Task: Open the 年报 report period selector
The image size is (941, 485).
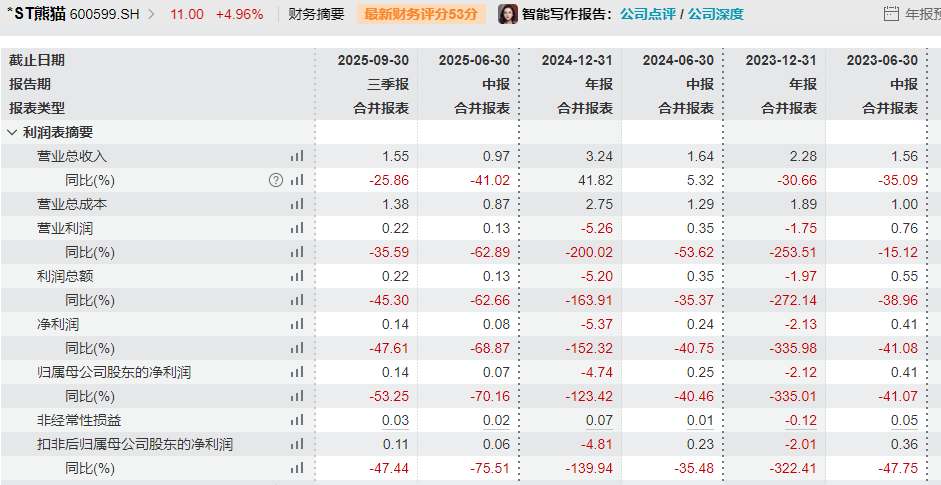Action: click(921, 14)
